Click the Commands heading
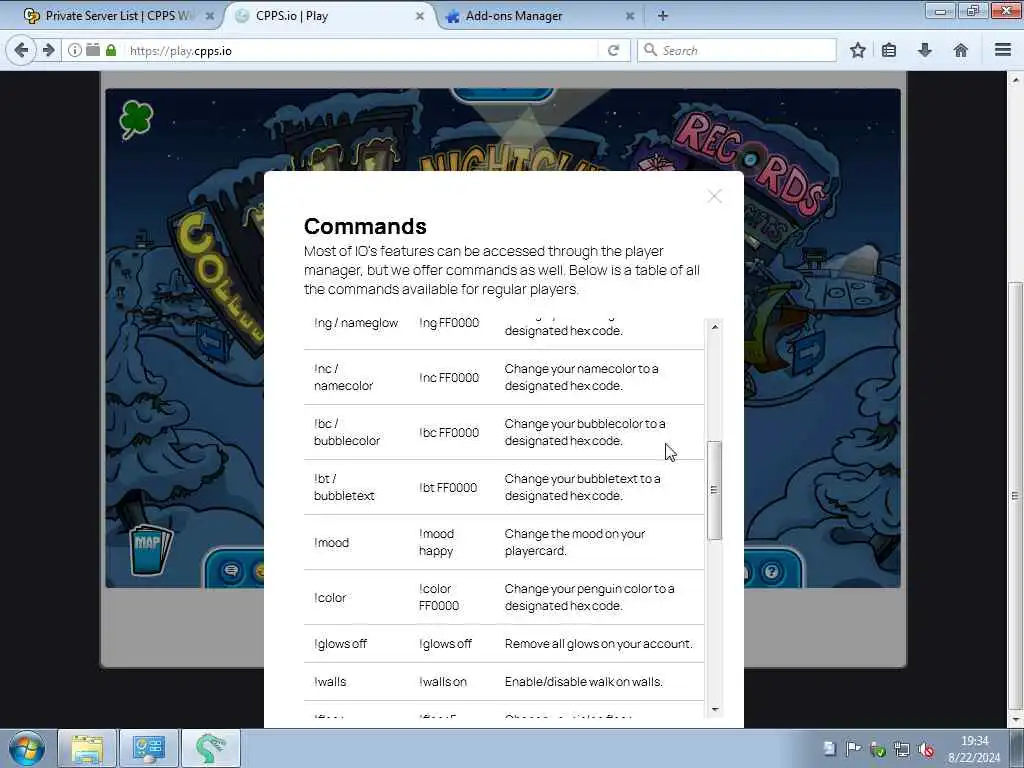The image size is (1024, 768). point(365,226)
